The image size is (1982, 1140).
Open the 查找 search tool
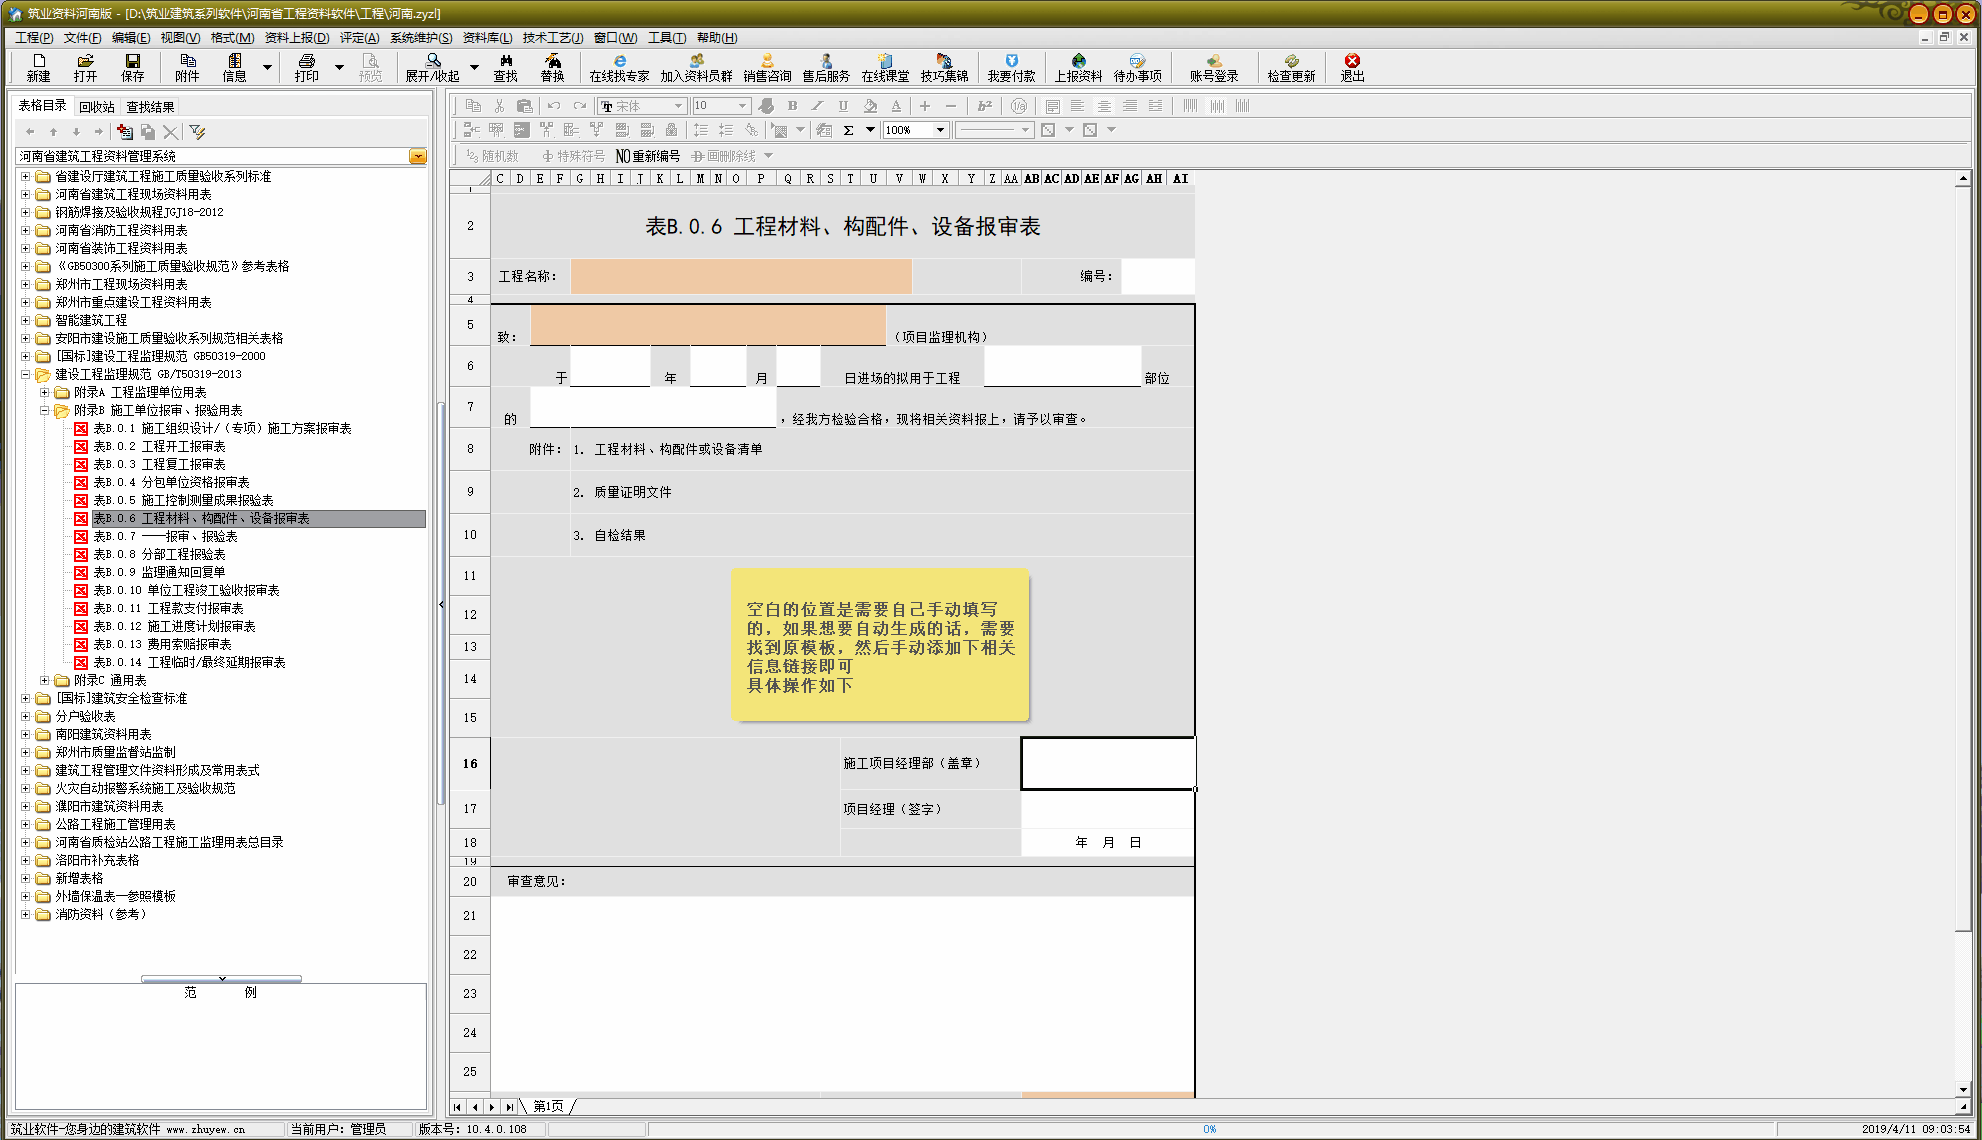[505, 68]
